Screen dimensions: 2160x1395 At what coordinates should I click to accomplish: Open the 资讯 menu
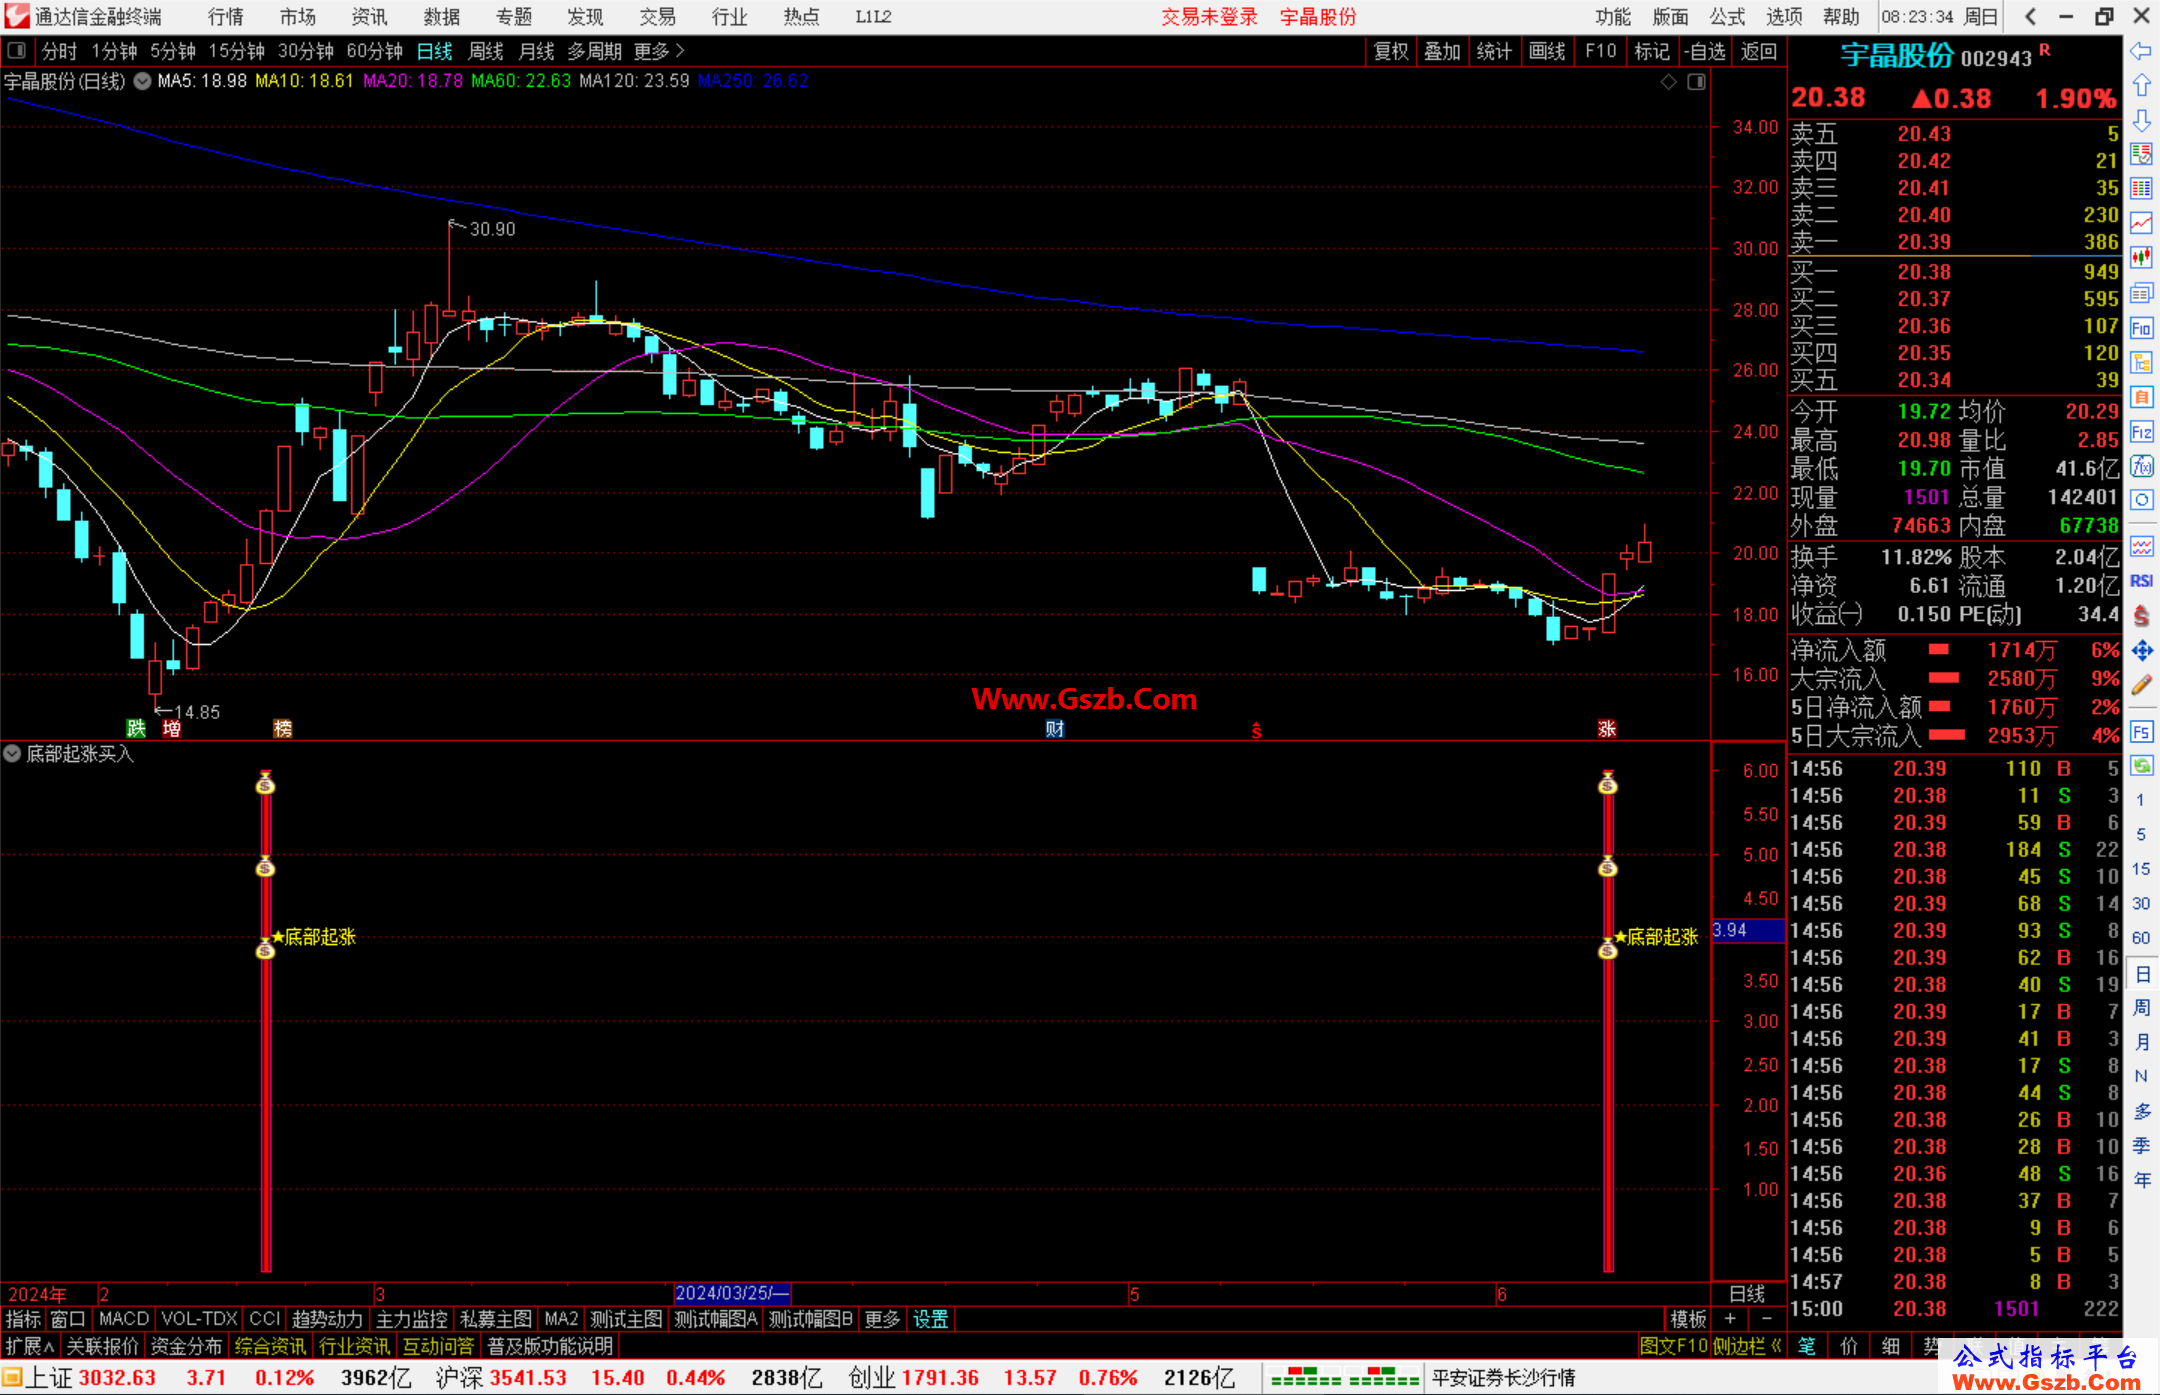click(x=369, y=17)
